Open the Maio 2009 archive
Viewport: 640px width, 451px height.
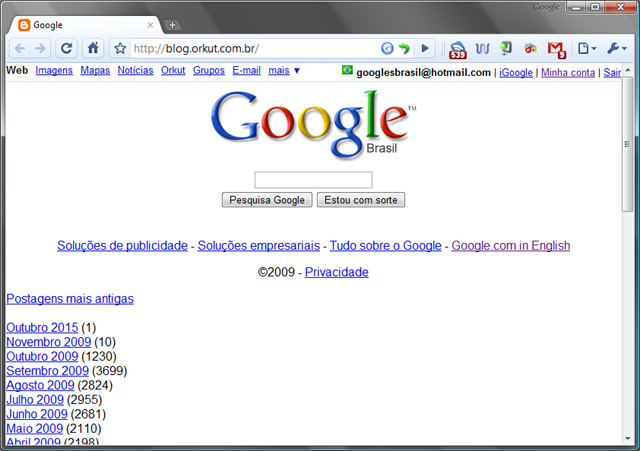(34, 429)
